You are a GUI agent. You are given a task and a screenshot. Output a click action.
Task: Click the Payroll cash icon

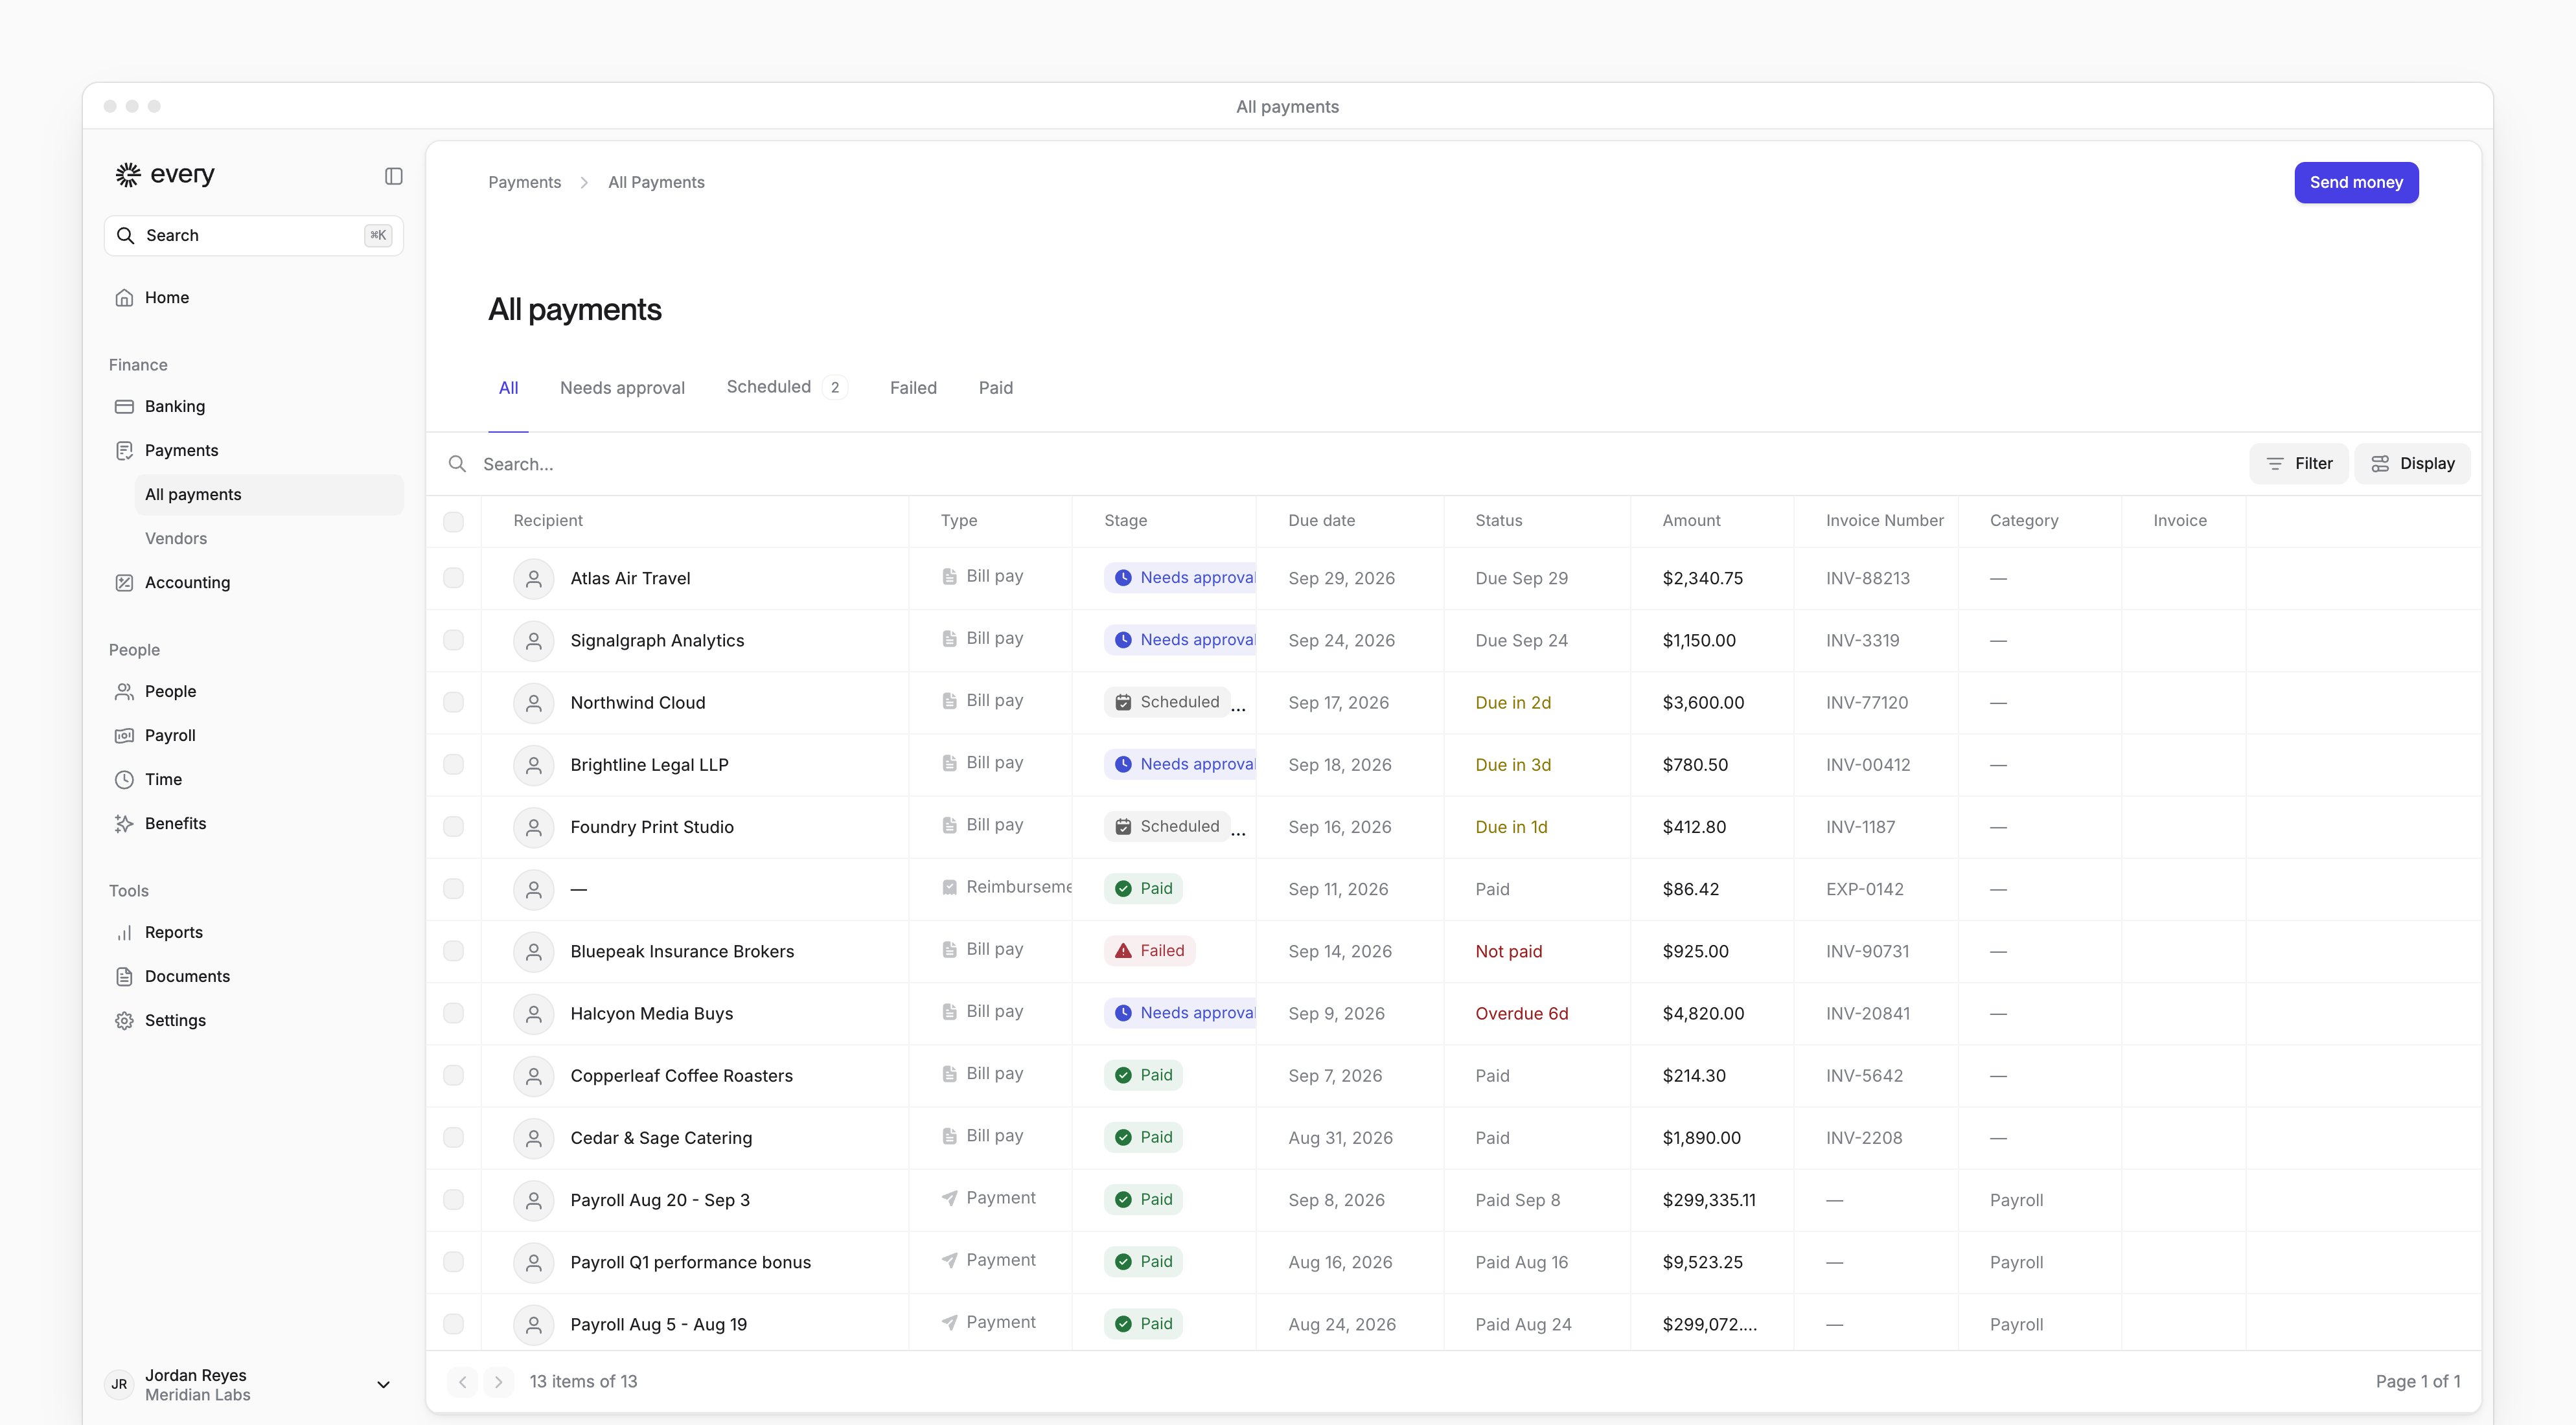click(124, 736)
